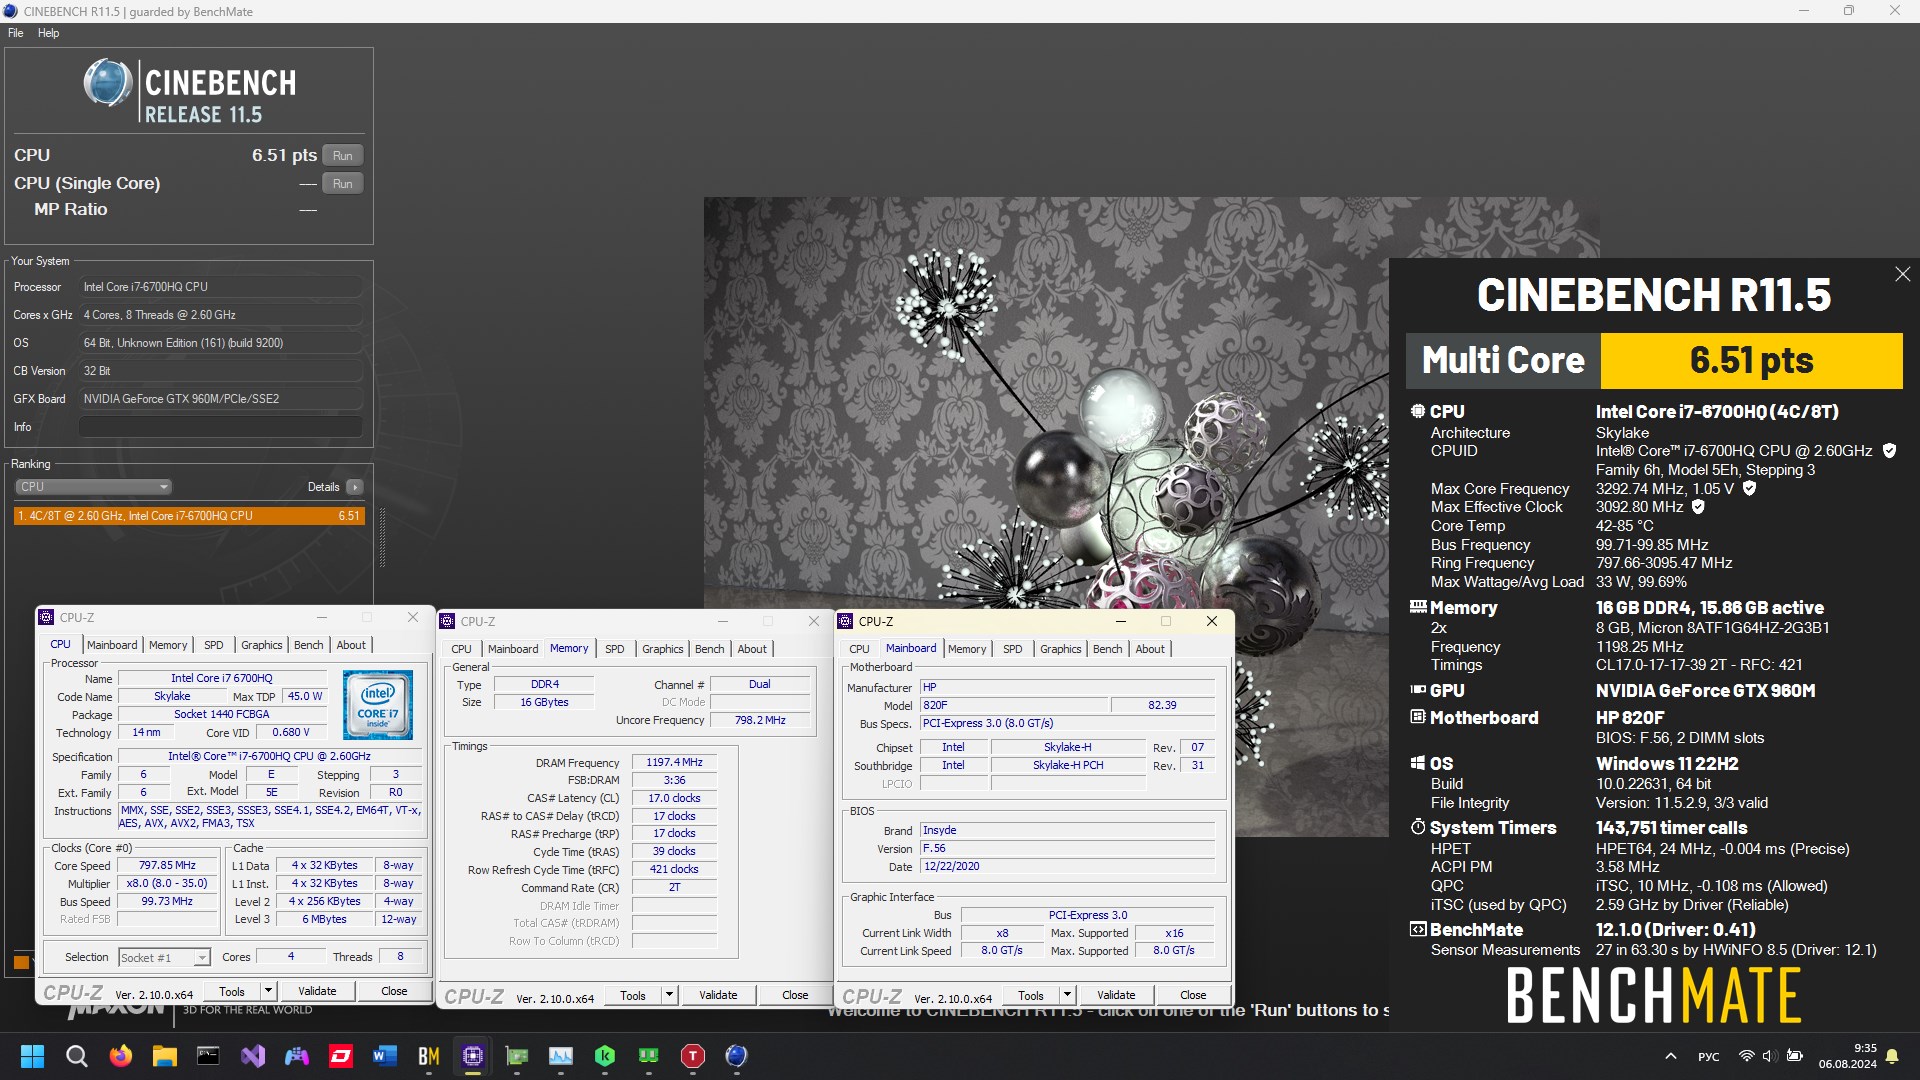Click the Memory module icon in BenchMate panel

coord(1417,607)
